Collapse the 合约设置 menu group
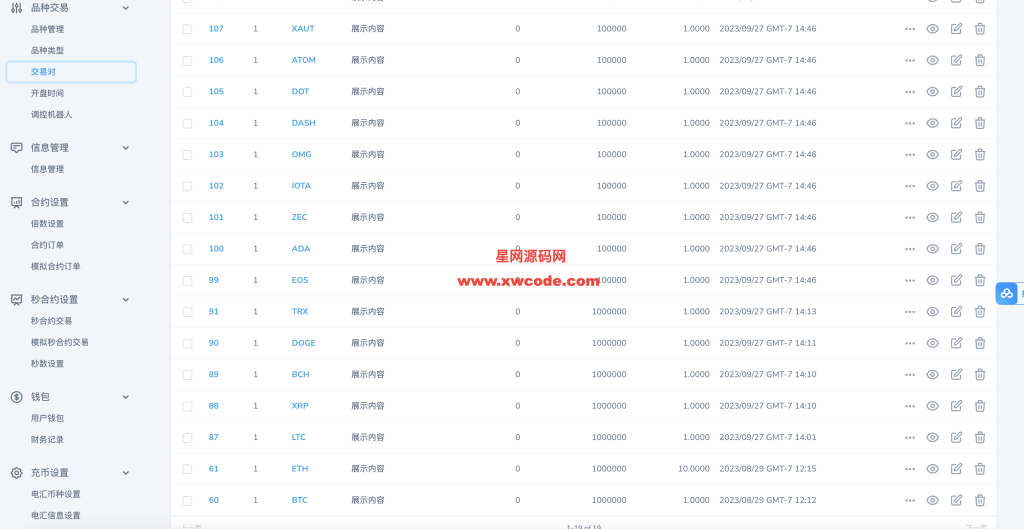Screen dimensions: 1024x529 click(125, 202)
